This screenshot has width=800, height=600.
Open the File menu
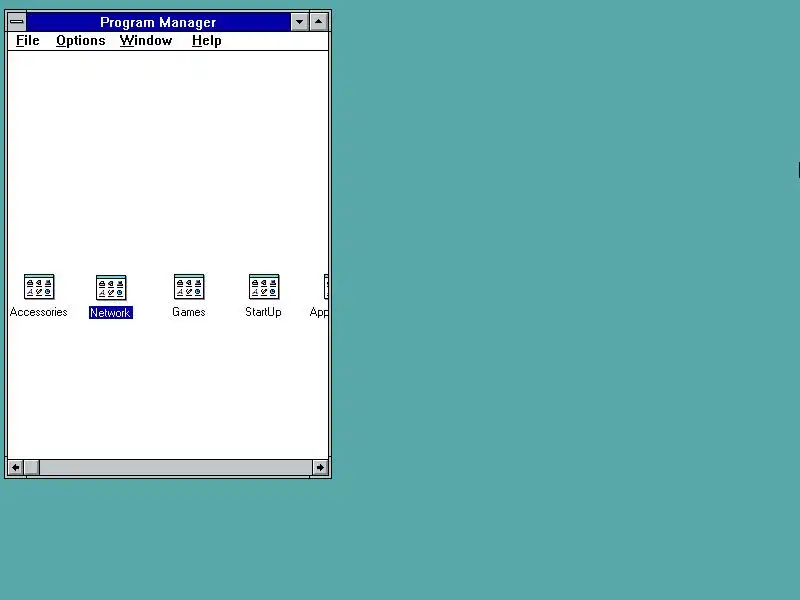pyautogui.click(x=28, y=41)
